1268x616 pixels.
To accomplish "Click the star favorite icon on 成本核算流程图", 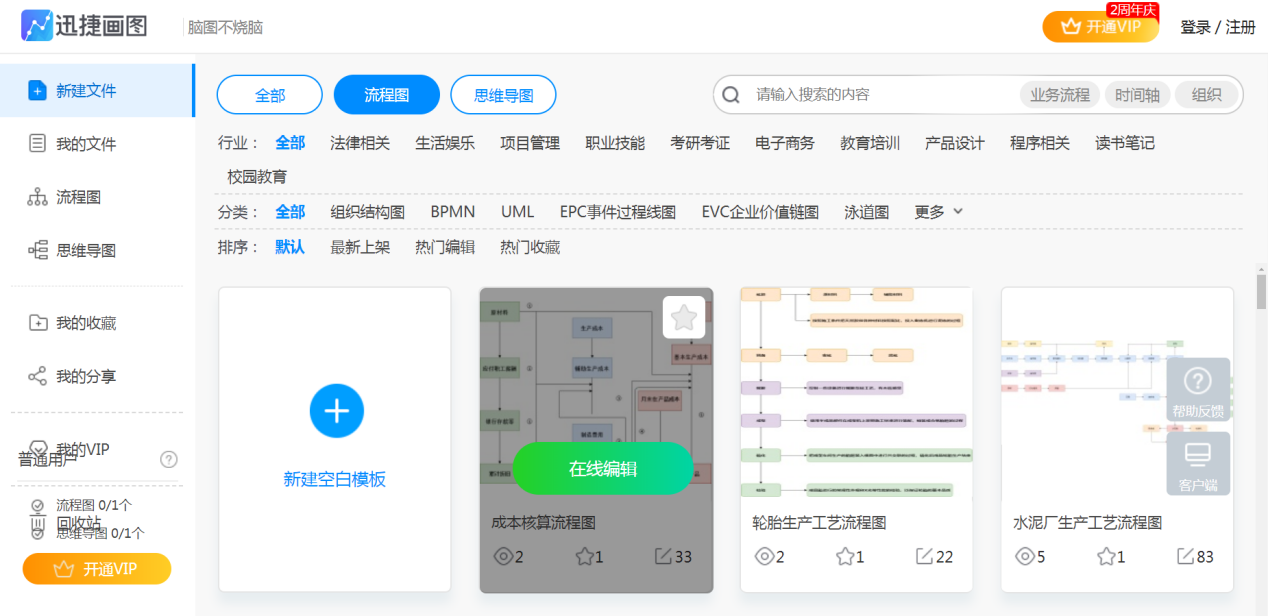I will click(684, 318).
